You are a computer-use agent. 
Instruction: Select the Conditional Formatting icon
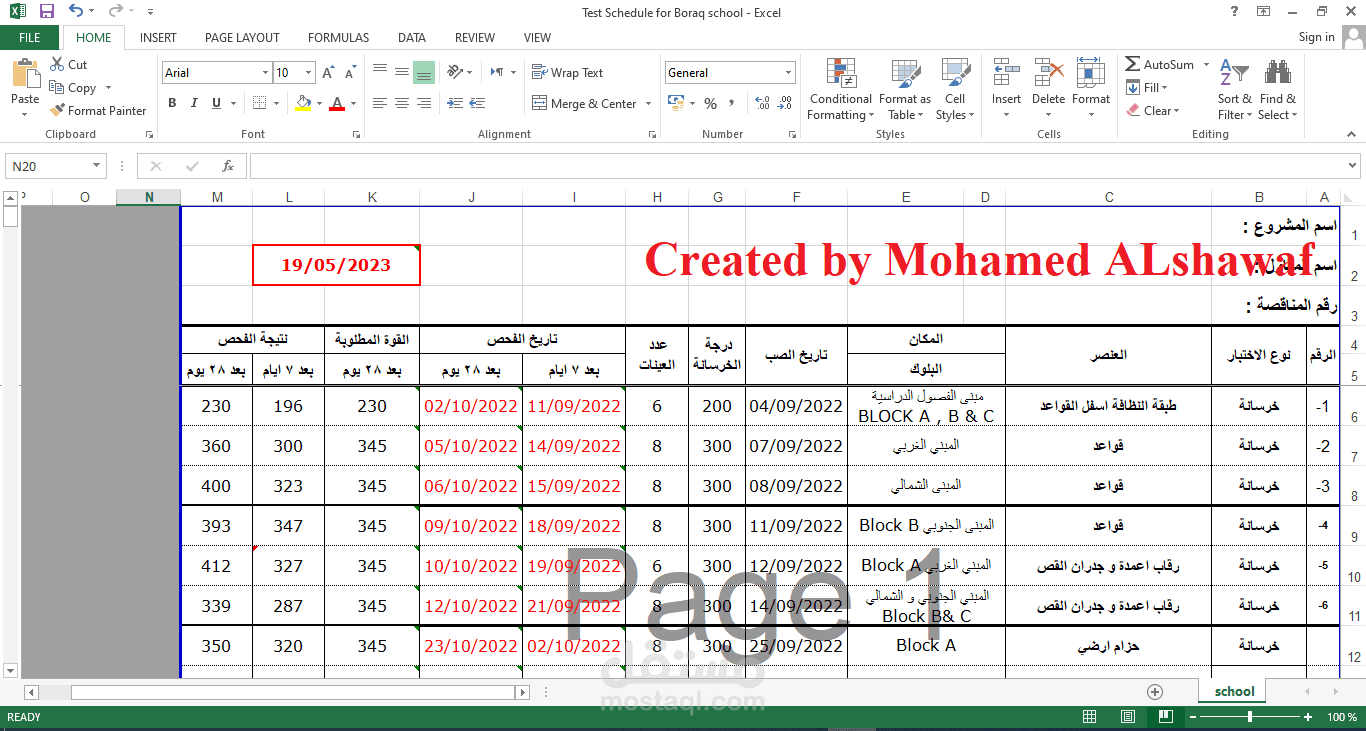(x=839, y=88)
